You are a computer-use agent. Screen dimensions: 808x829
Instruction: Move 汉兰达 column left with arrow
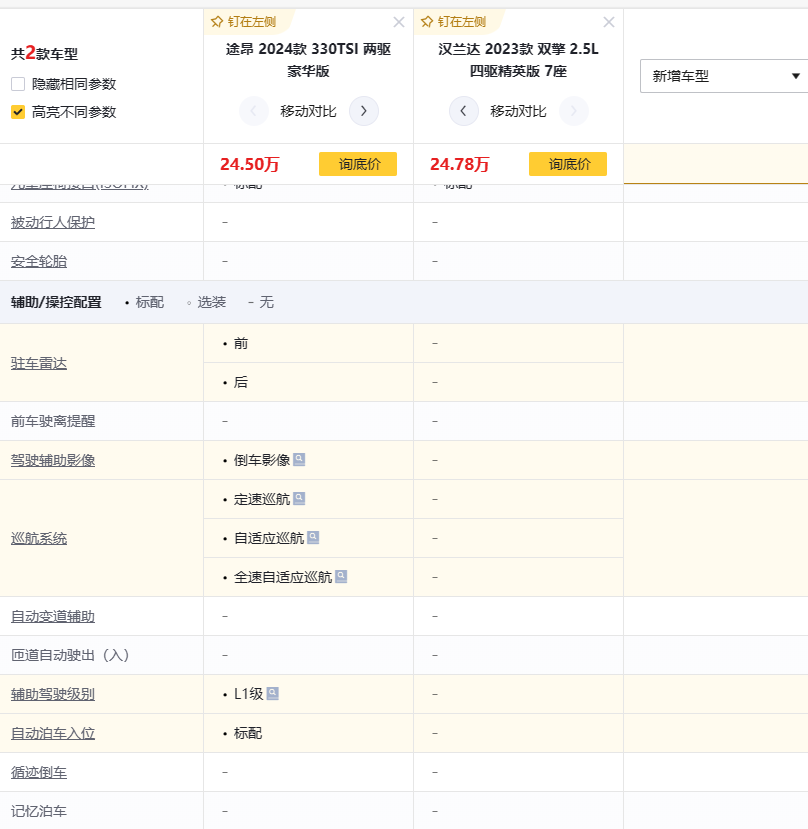click(x=464, y=111)
